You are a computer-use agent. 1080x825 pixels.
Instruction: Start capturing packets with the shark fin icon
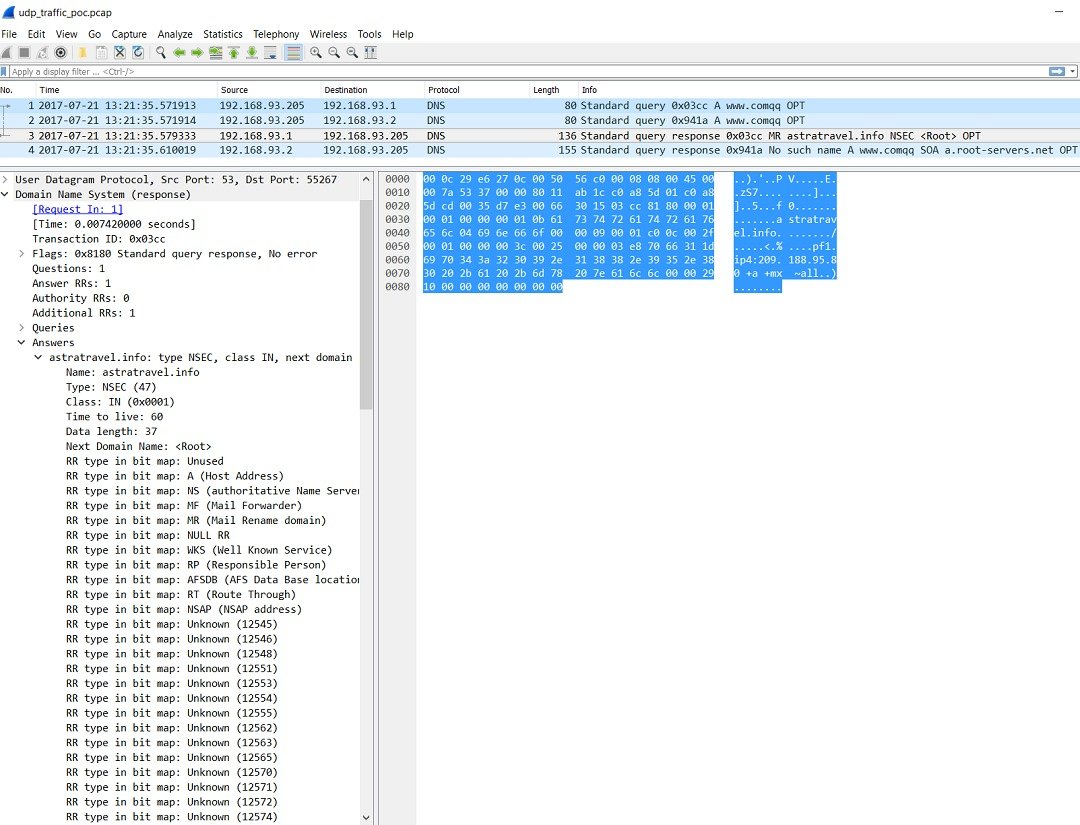[x=7, y=52]
